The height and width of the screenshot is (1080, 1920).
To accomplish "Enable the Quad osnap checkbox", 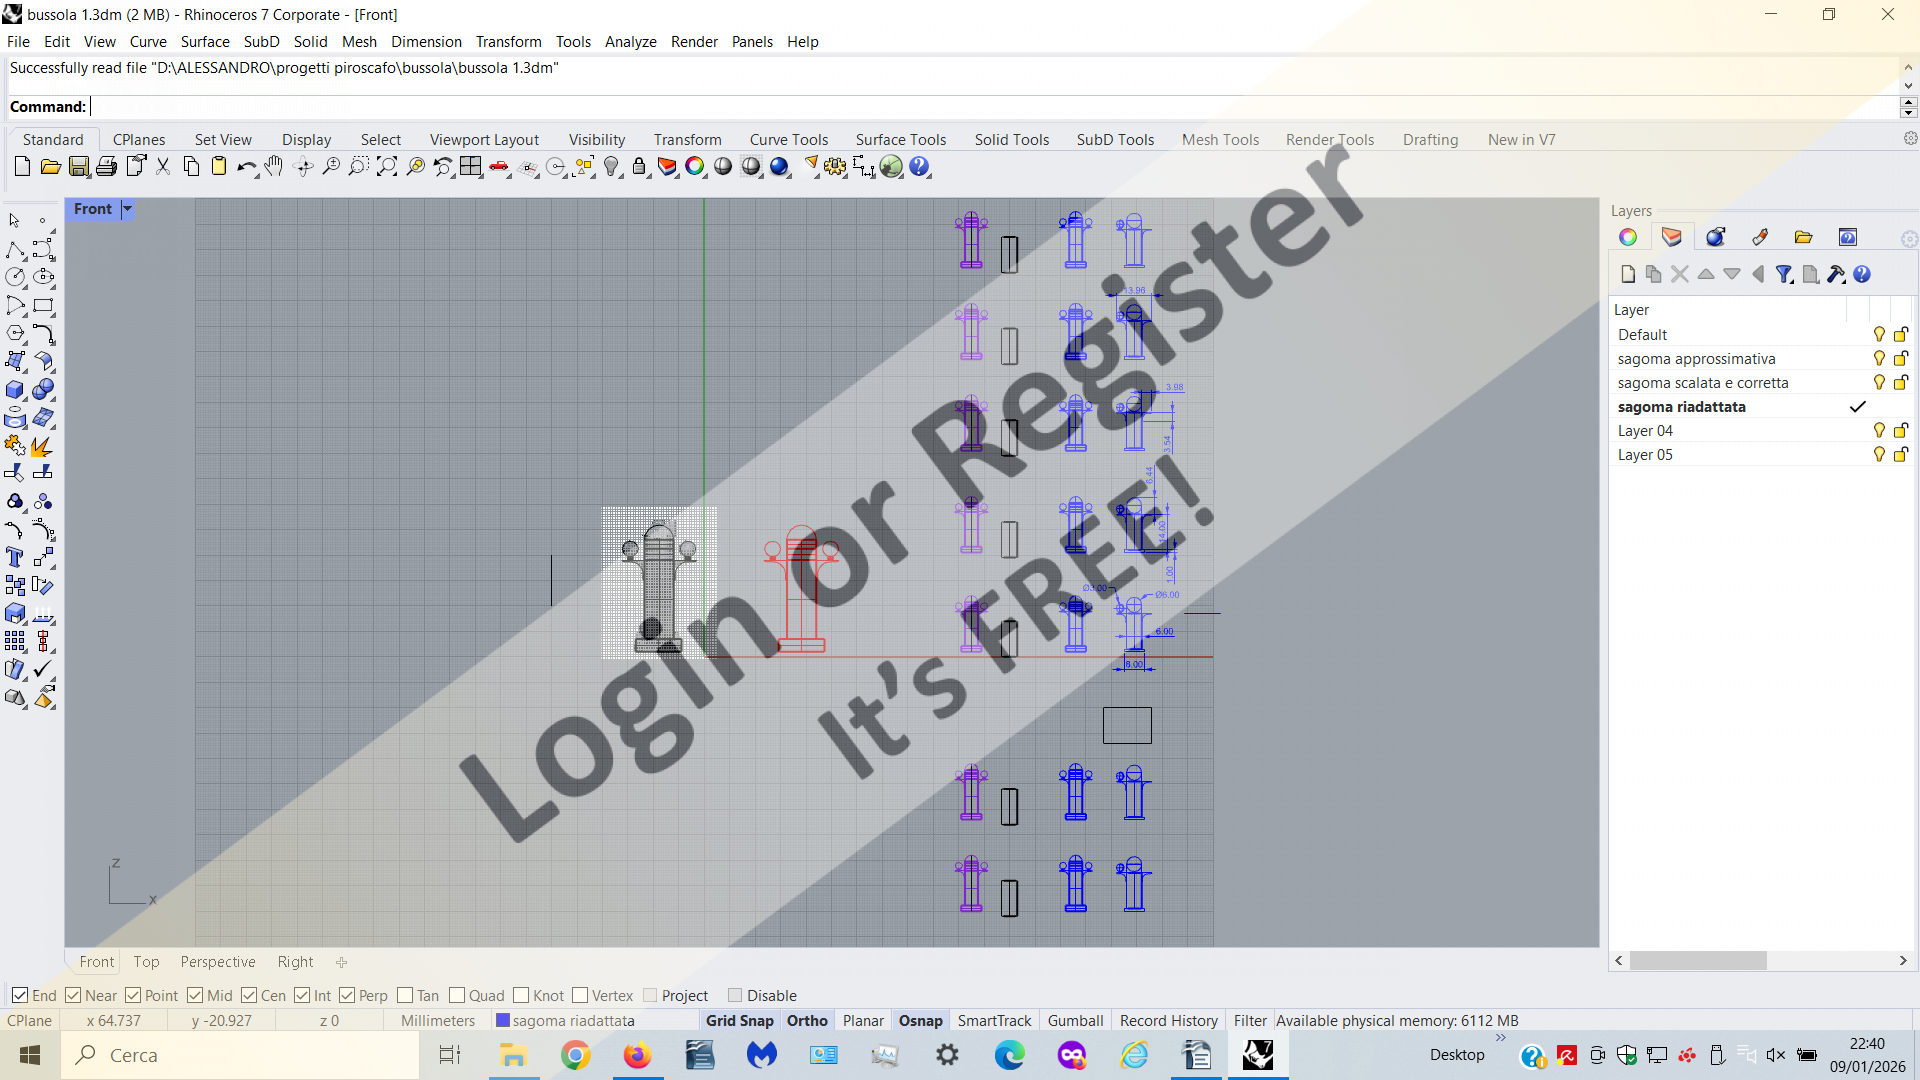I will coord(457,995).
